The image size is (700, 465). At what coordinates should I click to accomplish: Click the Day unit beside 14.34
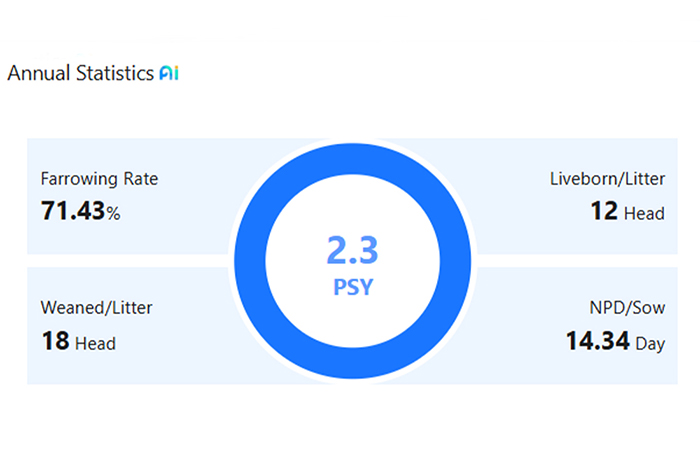tap(650, 344)
